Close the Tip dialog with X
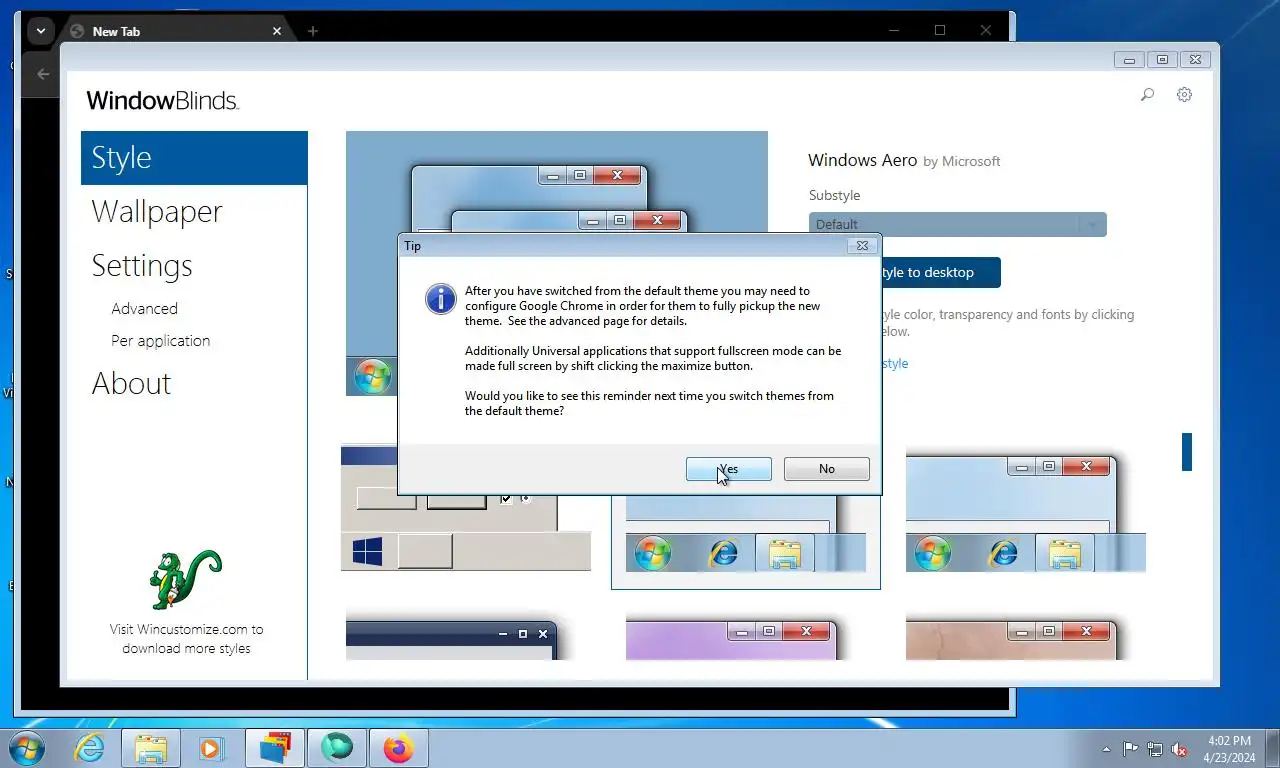Image resolution: width=1280 pixels, height=768 pixels. tap(862, 245)
